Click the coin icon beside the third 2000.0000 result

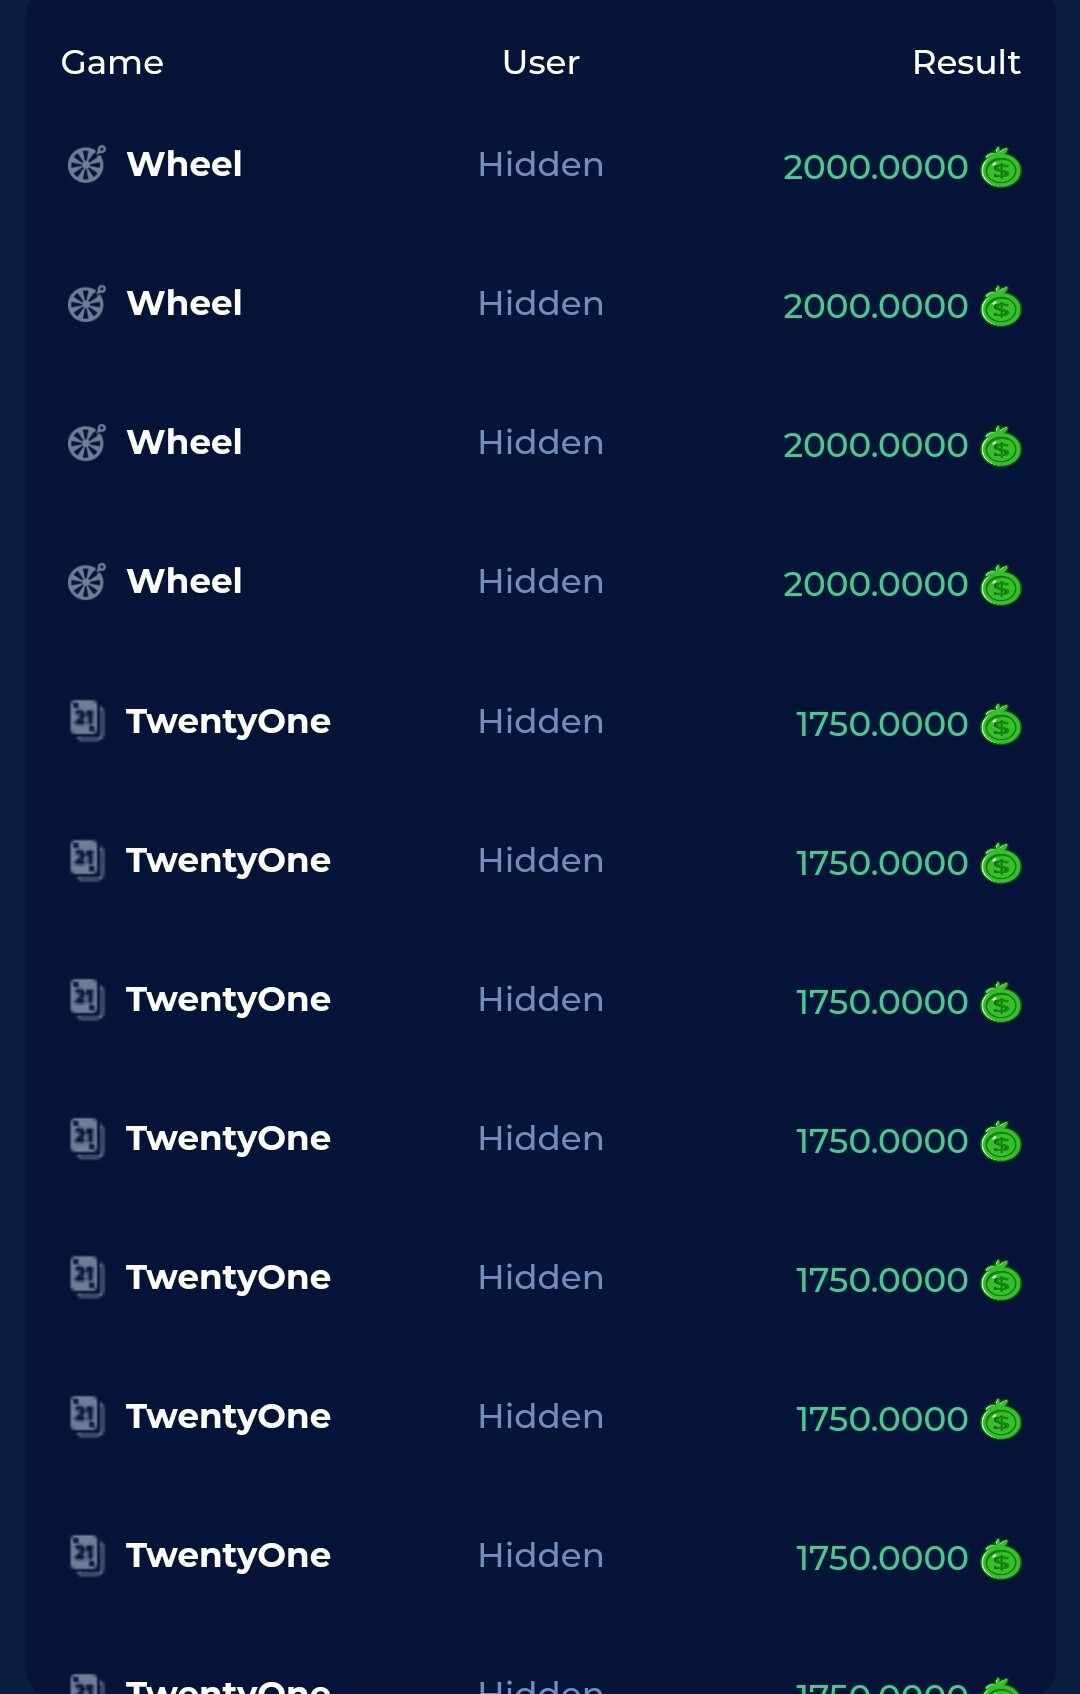(1001, 445)
